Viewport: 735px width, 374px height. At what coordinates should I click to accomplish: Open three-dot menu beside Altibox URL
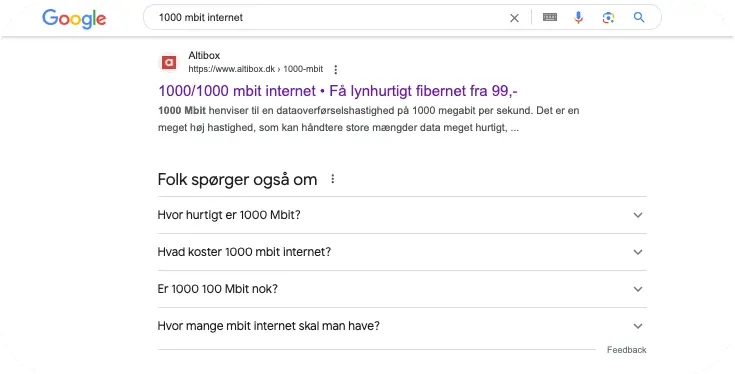click(336, 69)
